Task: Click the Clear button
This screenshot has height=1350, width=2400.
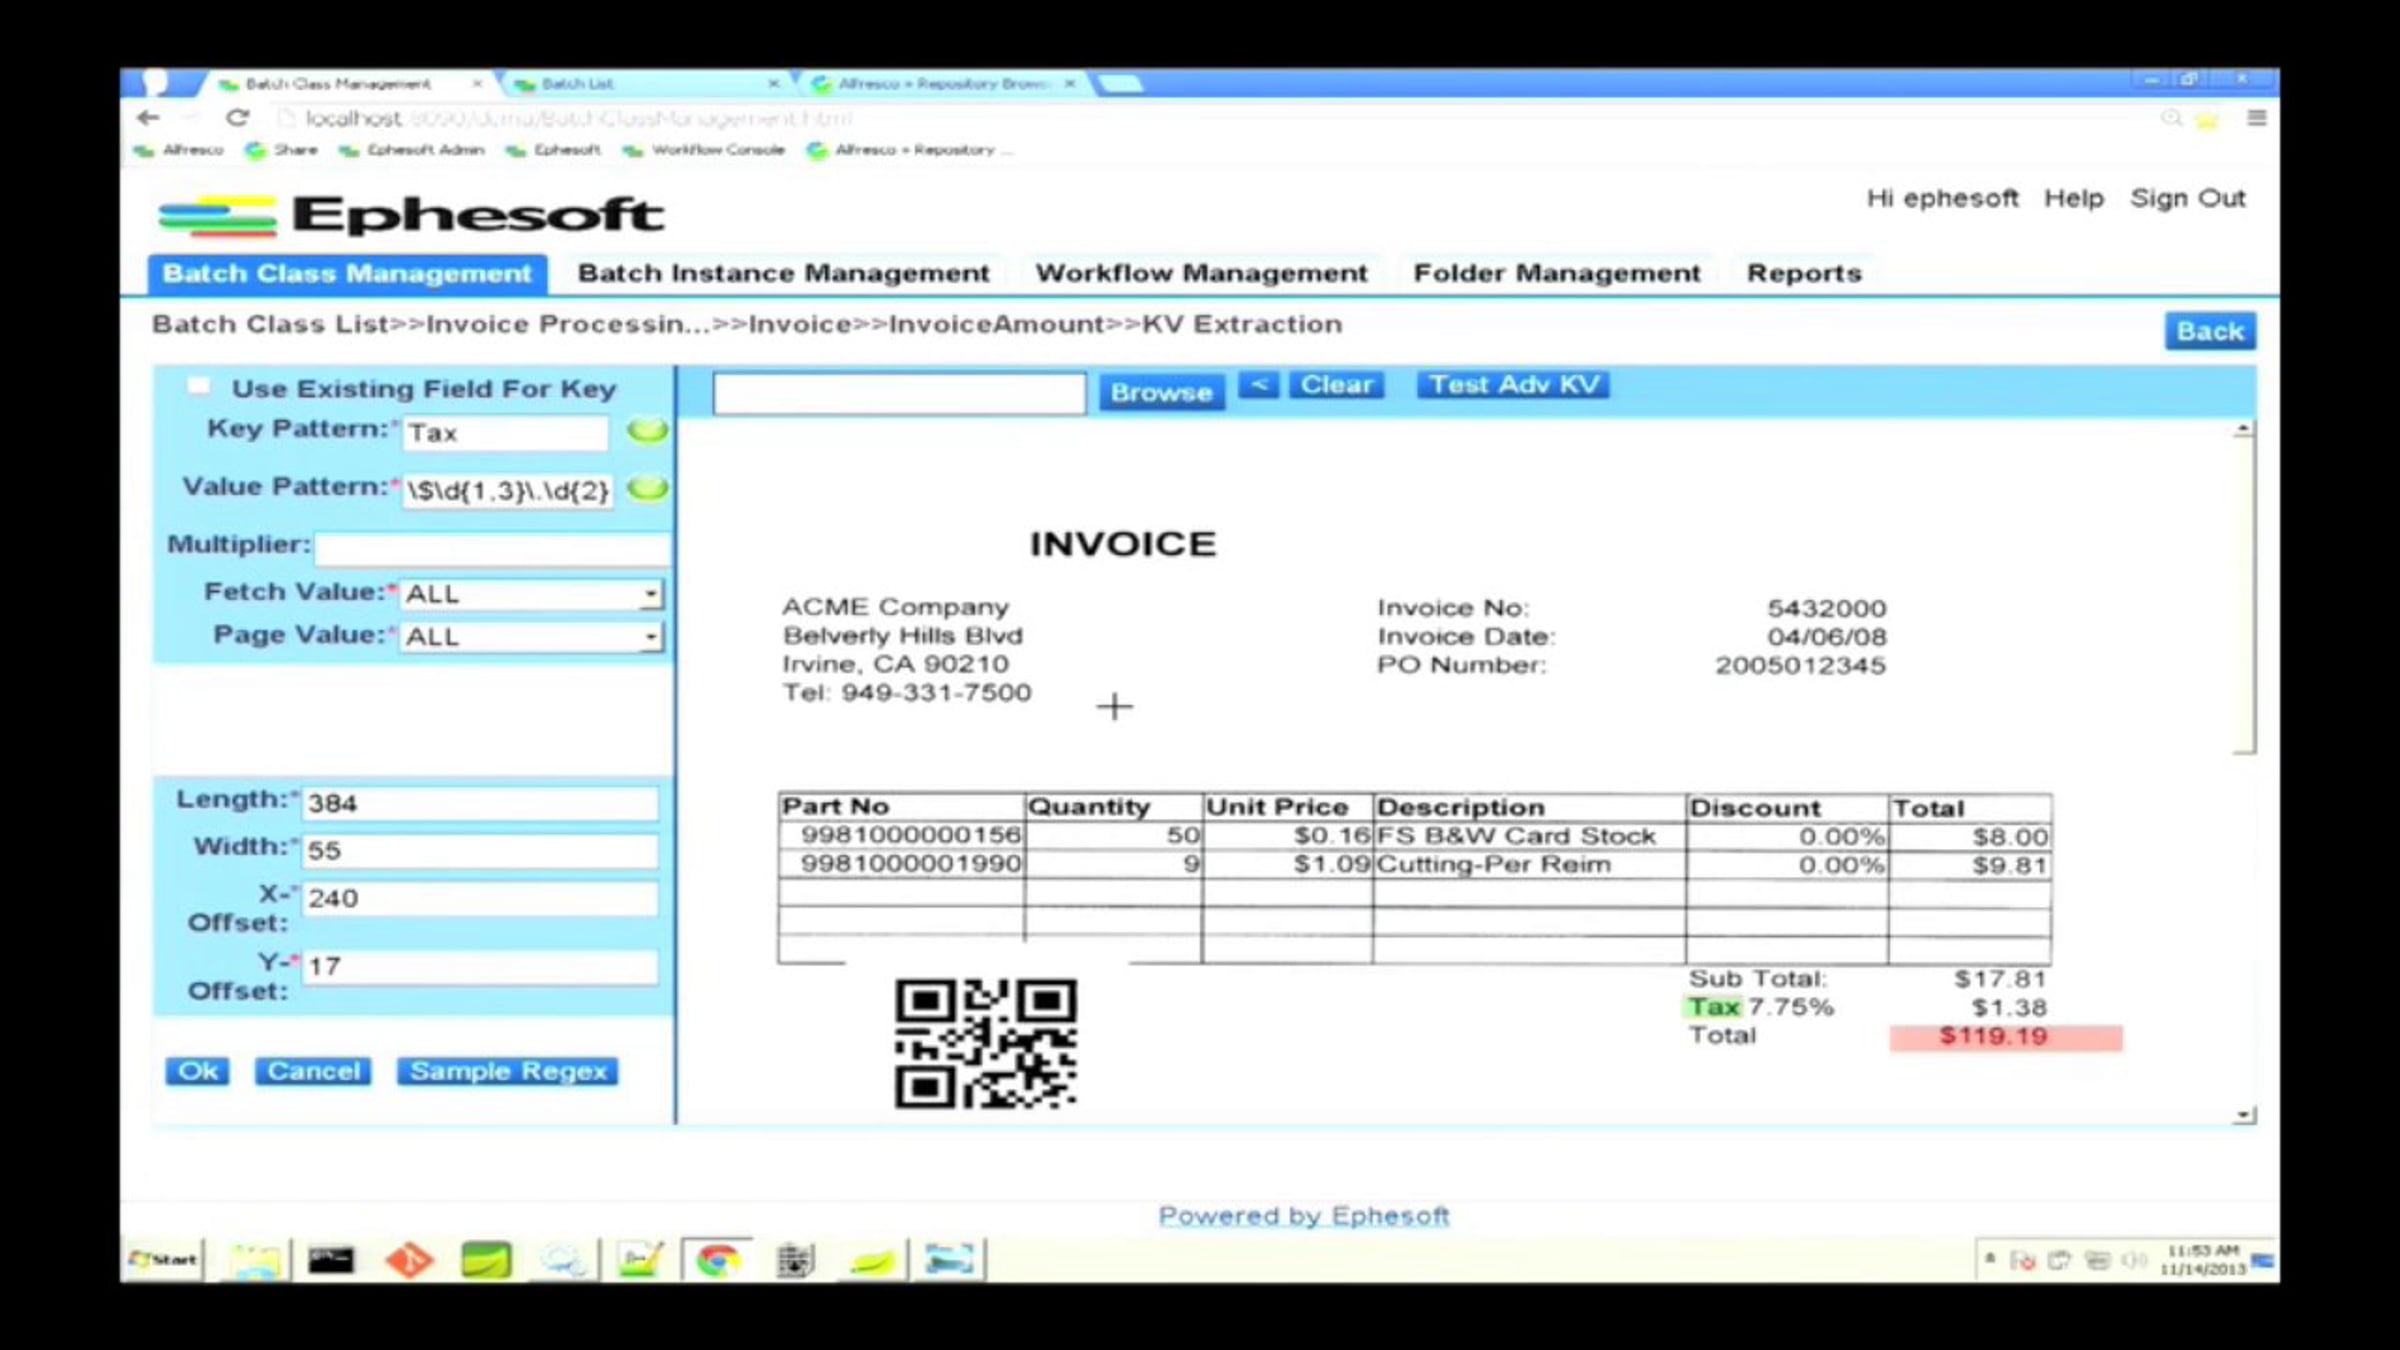Action: click(1336, 385)
